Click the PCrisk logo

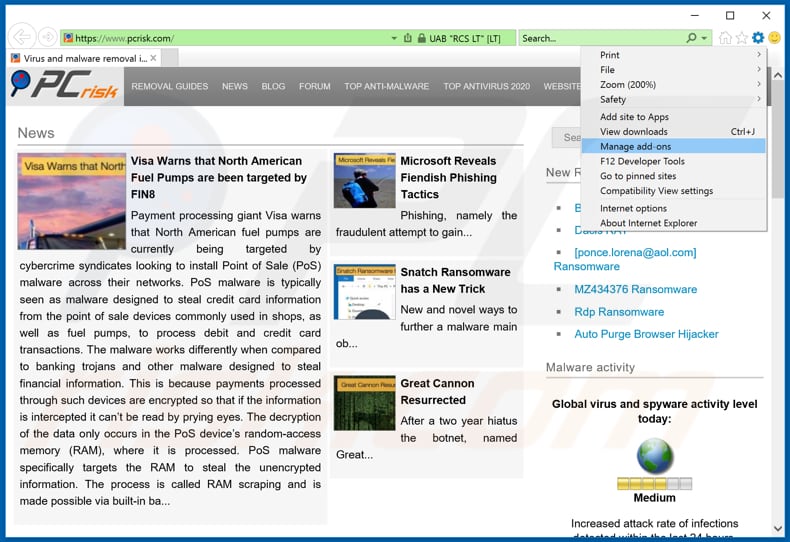66,86
